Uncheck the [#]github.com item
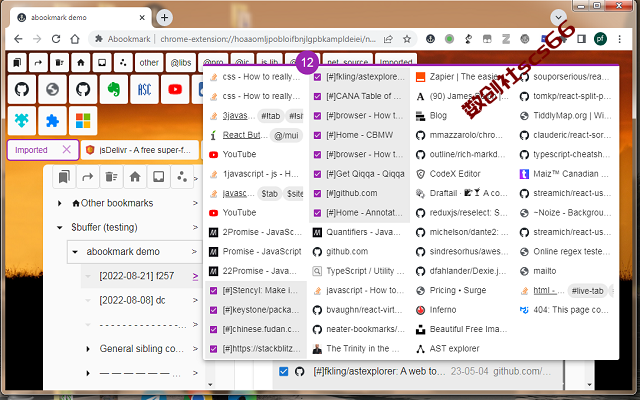 click(318, 193)
